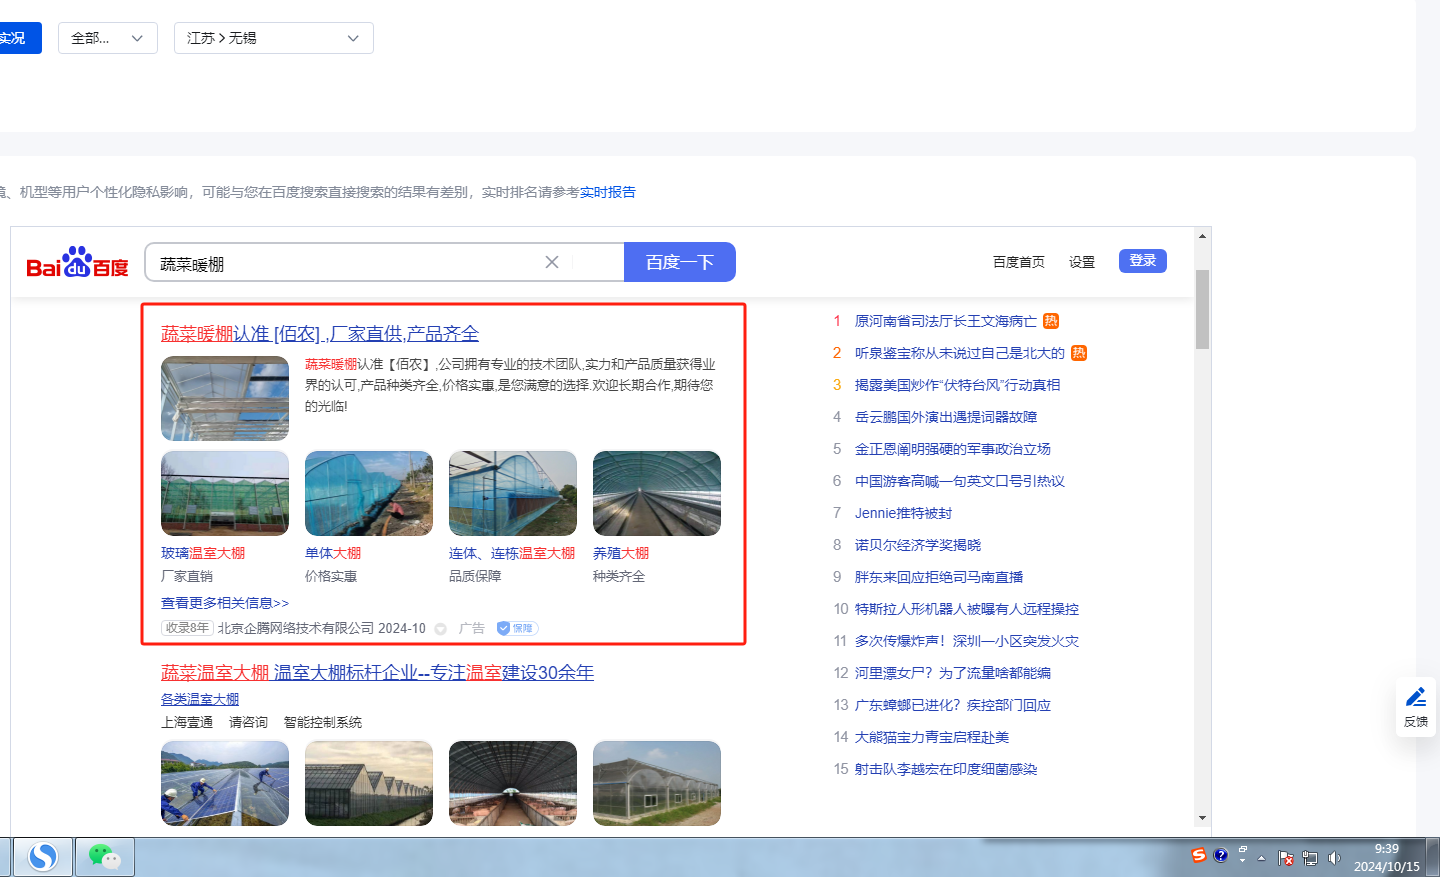Open hot search Jennie推特被封
The height and width of the screenshot is (877, 1440).
904,513
